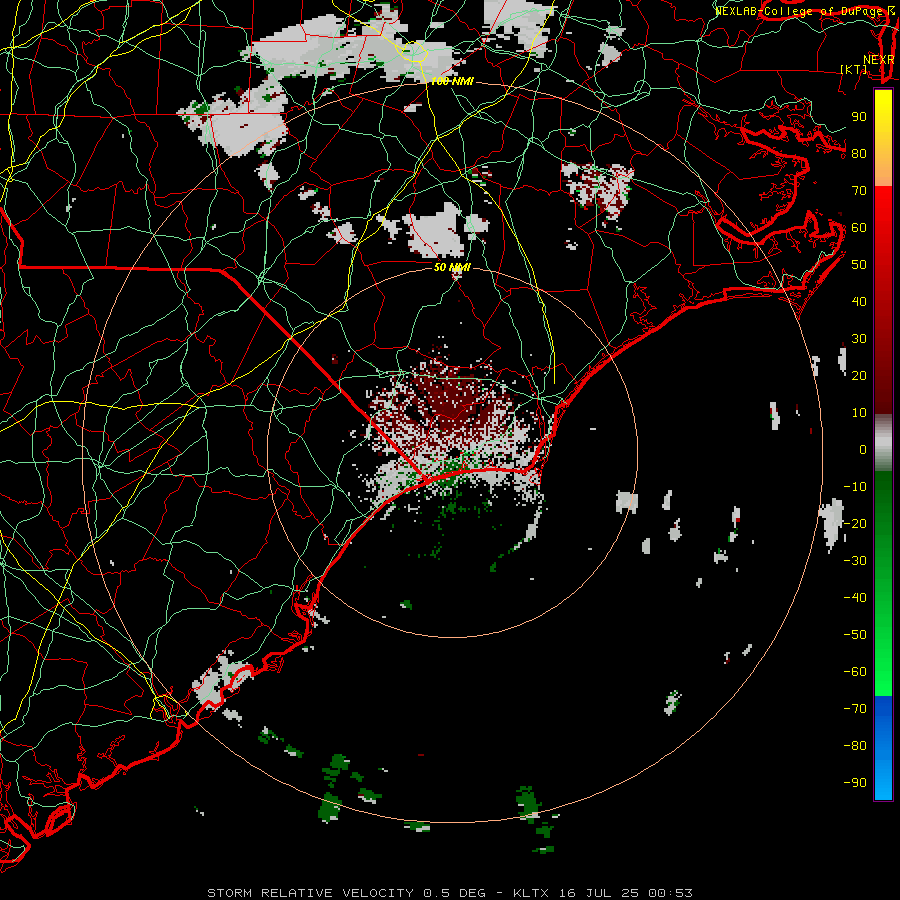The width and height of the screenshot is (900, 900).
Task: Select the -60 value on velocity scale
Action: click(855, 672)
